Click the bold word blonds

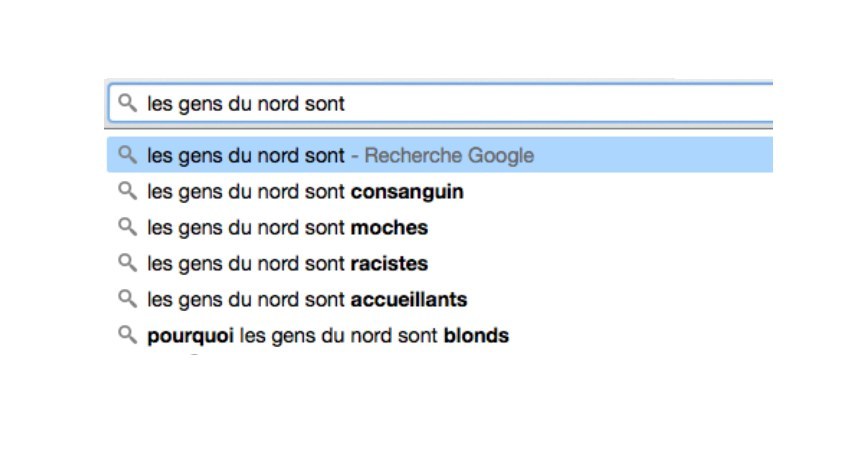click(x=476, y=336)
